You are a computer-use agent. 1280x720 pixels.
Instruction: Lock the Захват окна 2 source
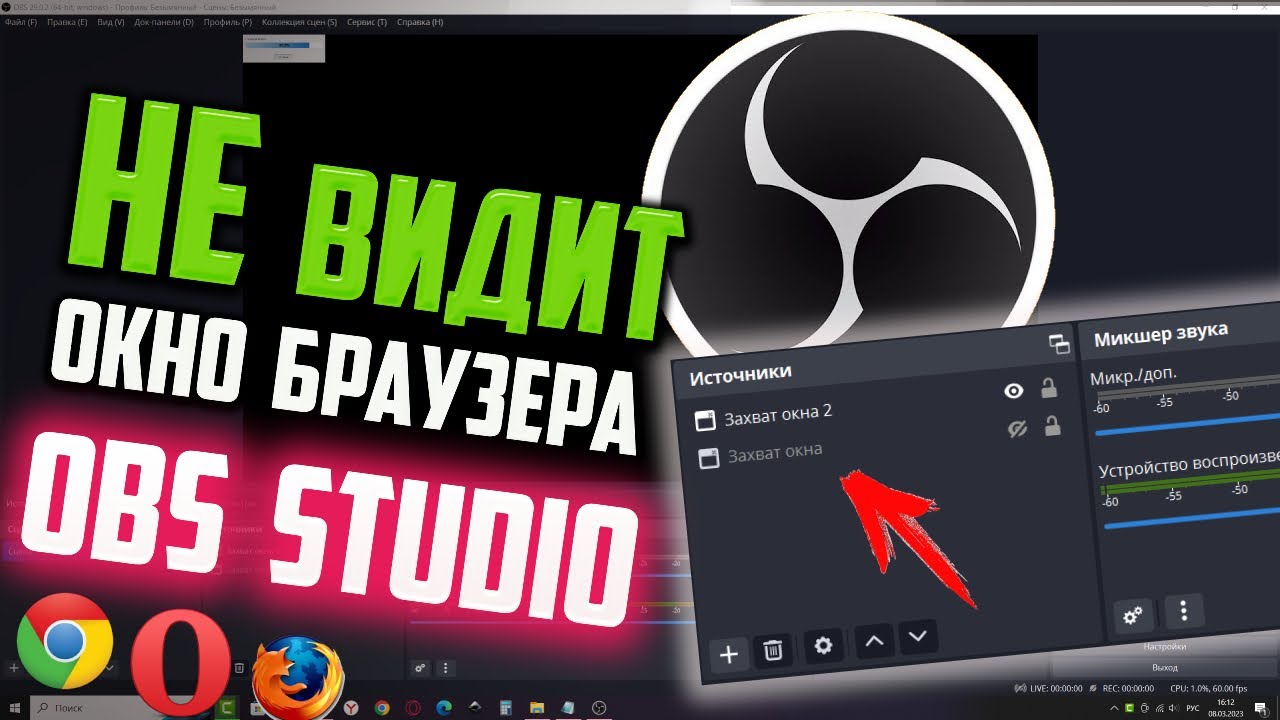tap(1049, 388)
